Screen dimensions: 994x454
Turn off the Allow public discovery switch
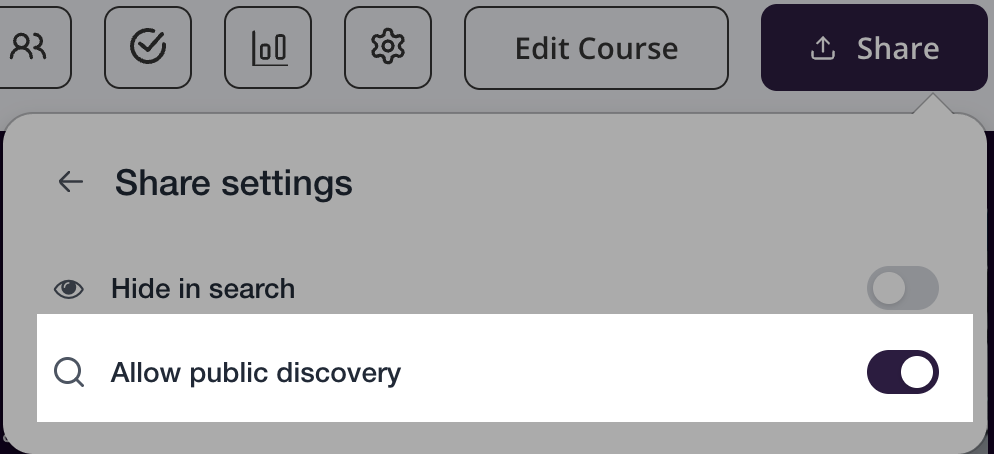tap(902, 373)
